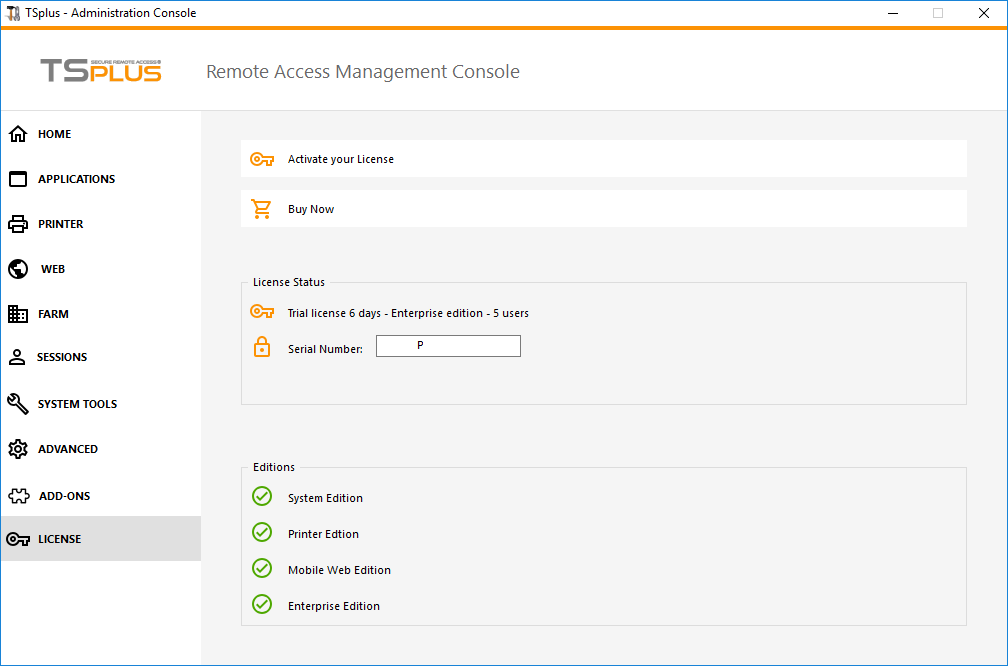Select the Web globe icon
The image size is (1008, 666).
17,268
